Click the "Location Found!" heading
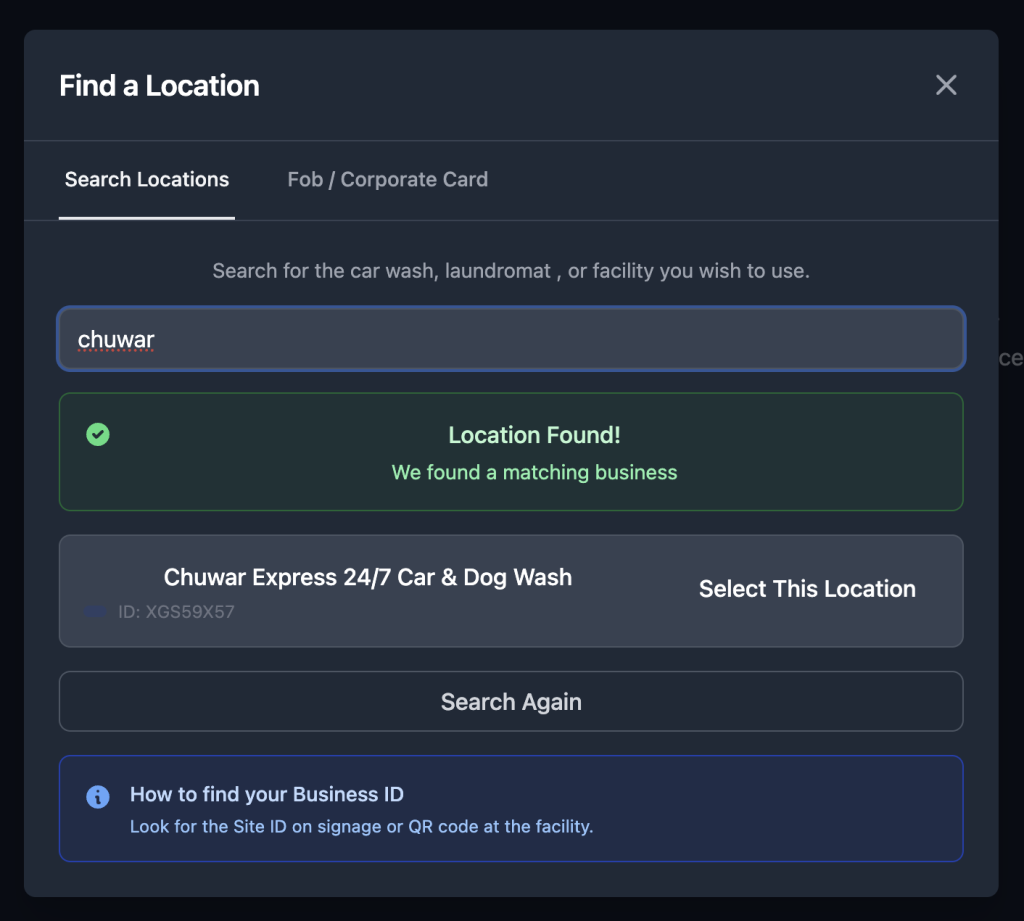 [x=534, y=435]
